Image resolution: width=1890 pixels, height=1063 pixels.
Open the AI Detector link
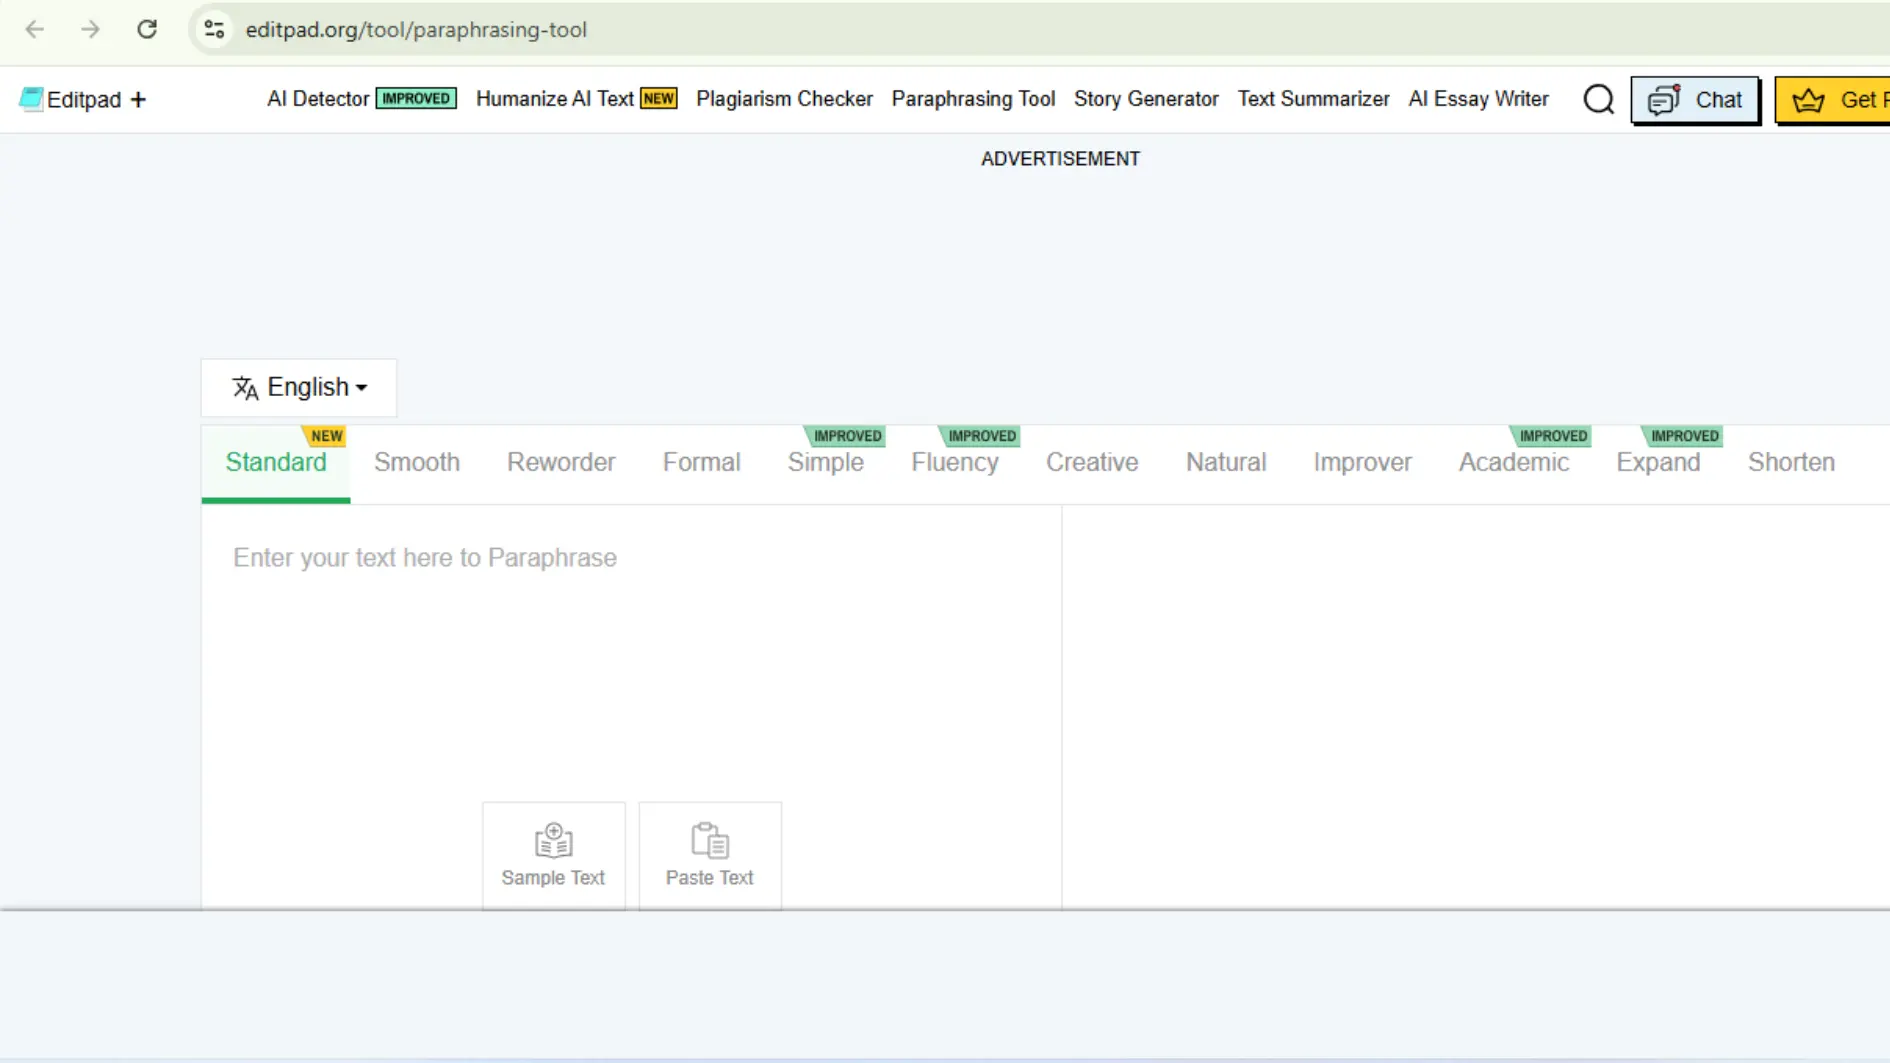coord(318,99)
